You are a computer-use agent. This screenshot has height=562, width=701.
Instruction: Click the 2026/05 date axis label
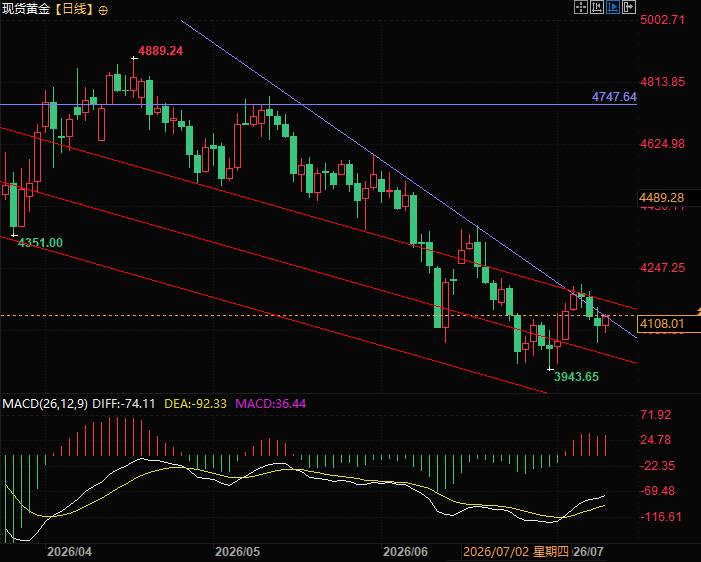237,552
